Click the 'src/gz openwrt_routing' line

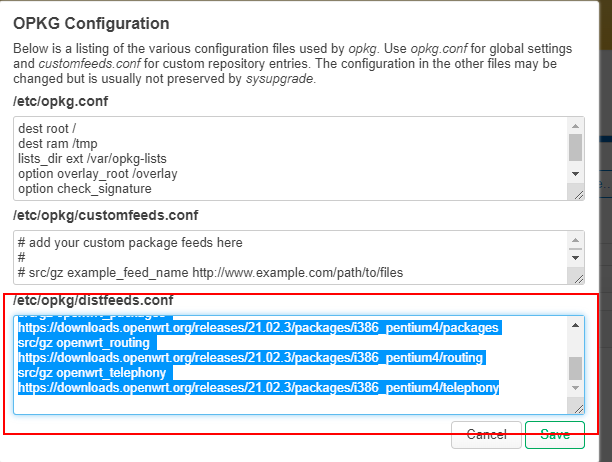pos(84,343)
